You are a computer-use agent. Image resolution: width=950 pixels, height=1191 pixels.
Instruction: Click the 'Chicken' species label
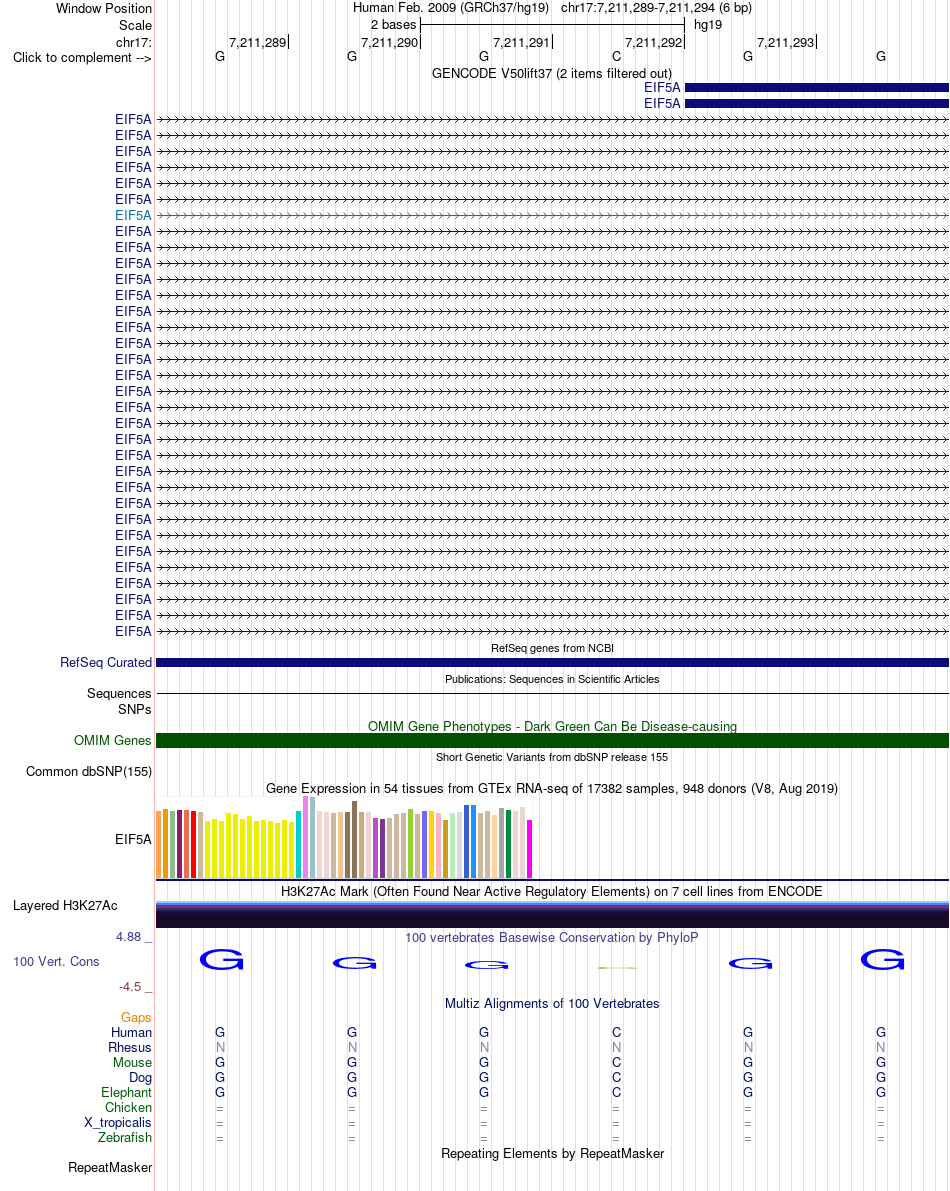(128, 1107)
